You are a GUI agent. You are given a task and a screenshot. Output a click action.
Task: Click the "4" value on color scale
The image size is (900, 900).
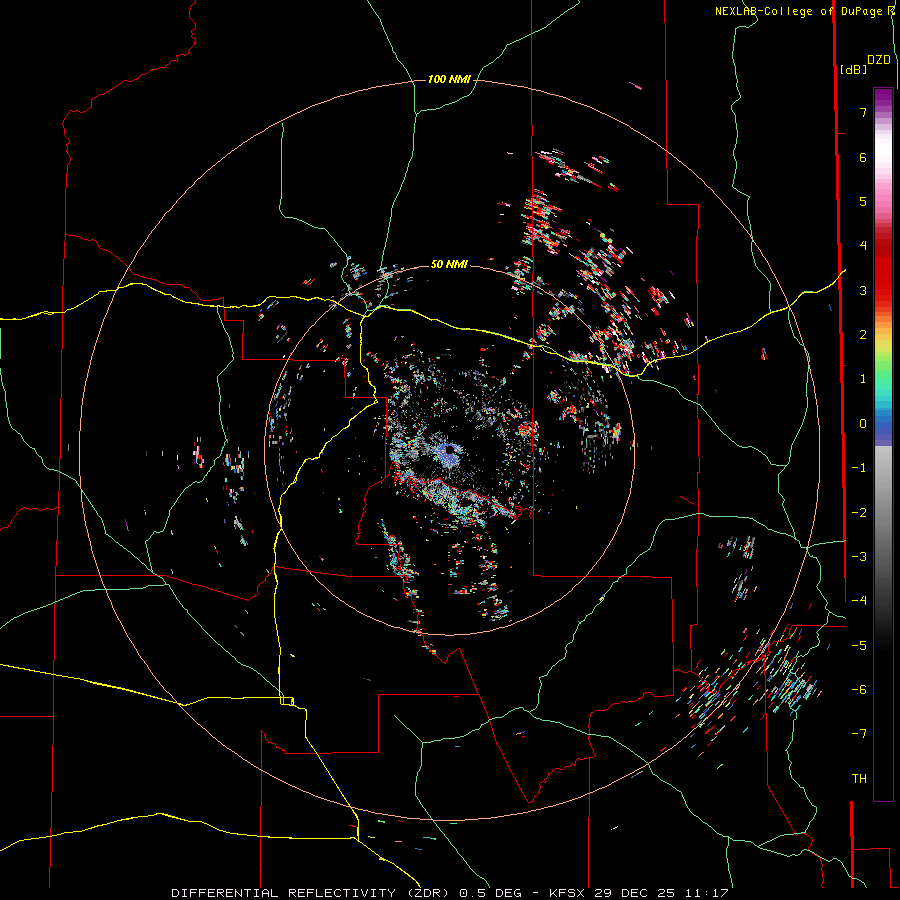[863, 246]
